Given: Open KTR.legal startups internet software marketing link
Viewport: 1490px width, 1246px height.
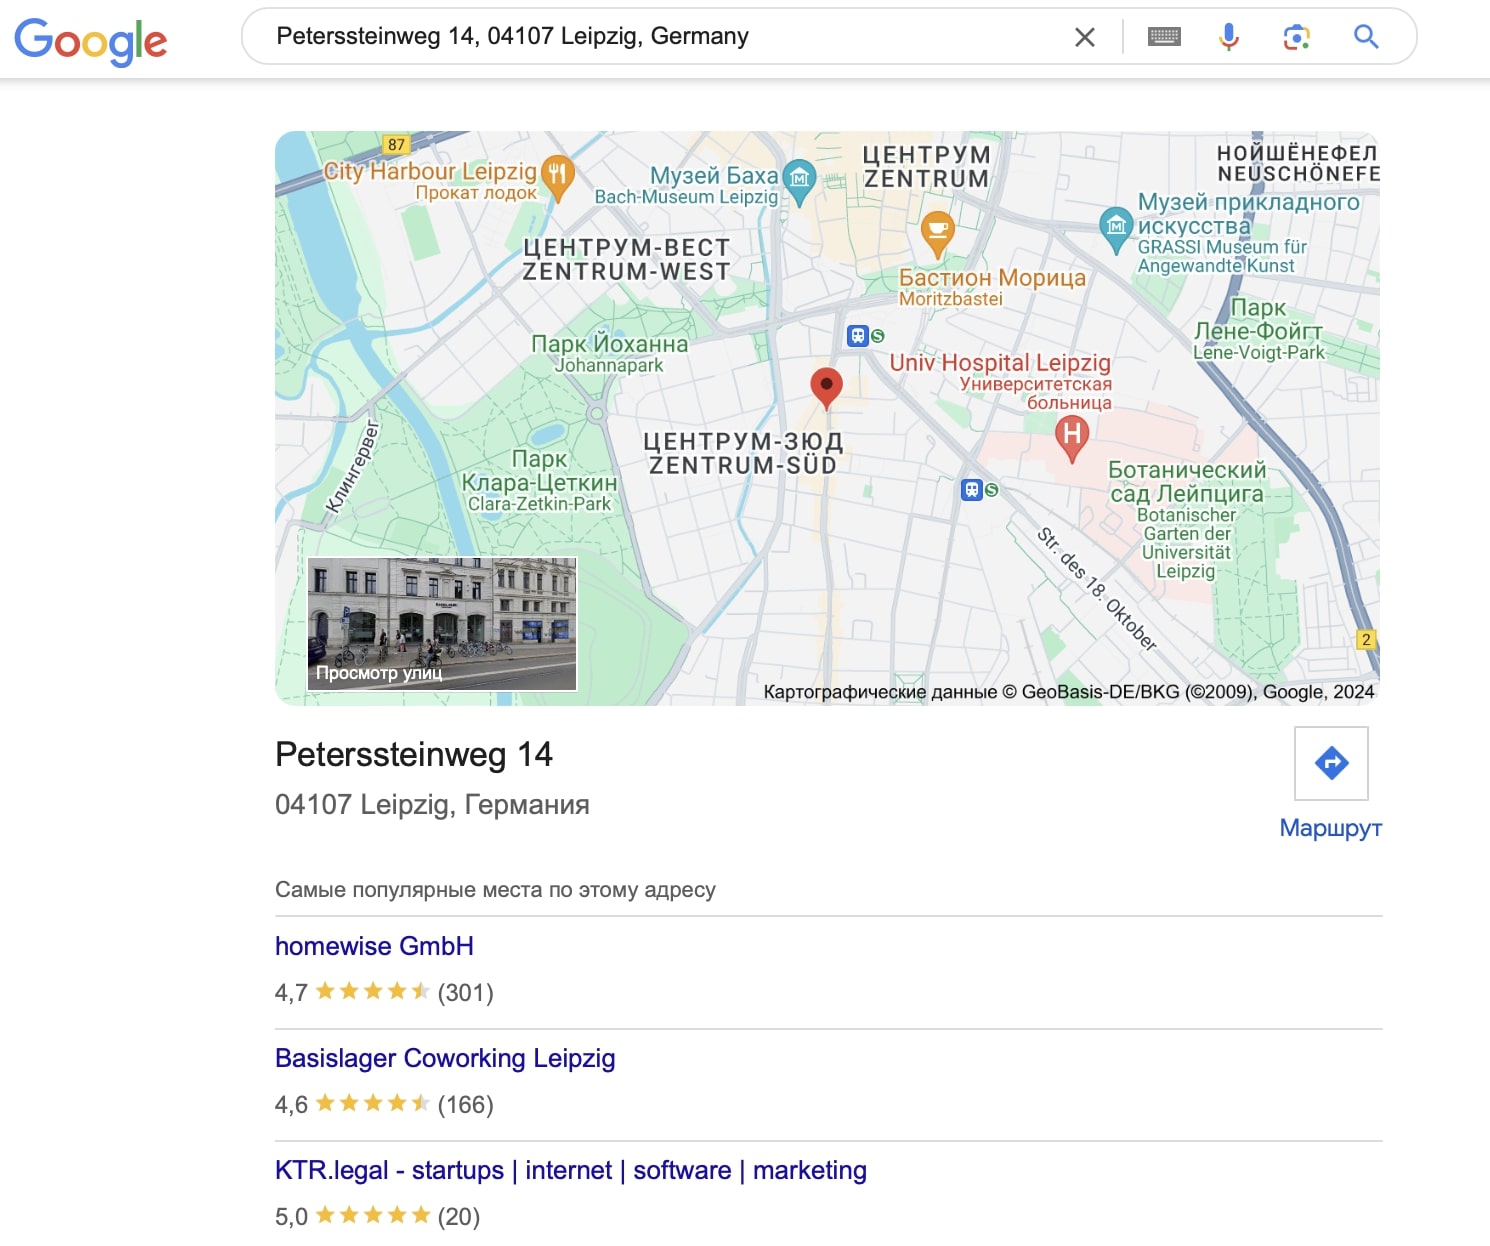Looking at the screenshot, I should click(x=571, y=1170).
